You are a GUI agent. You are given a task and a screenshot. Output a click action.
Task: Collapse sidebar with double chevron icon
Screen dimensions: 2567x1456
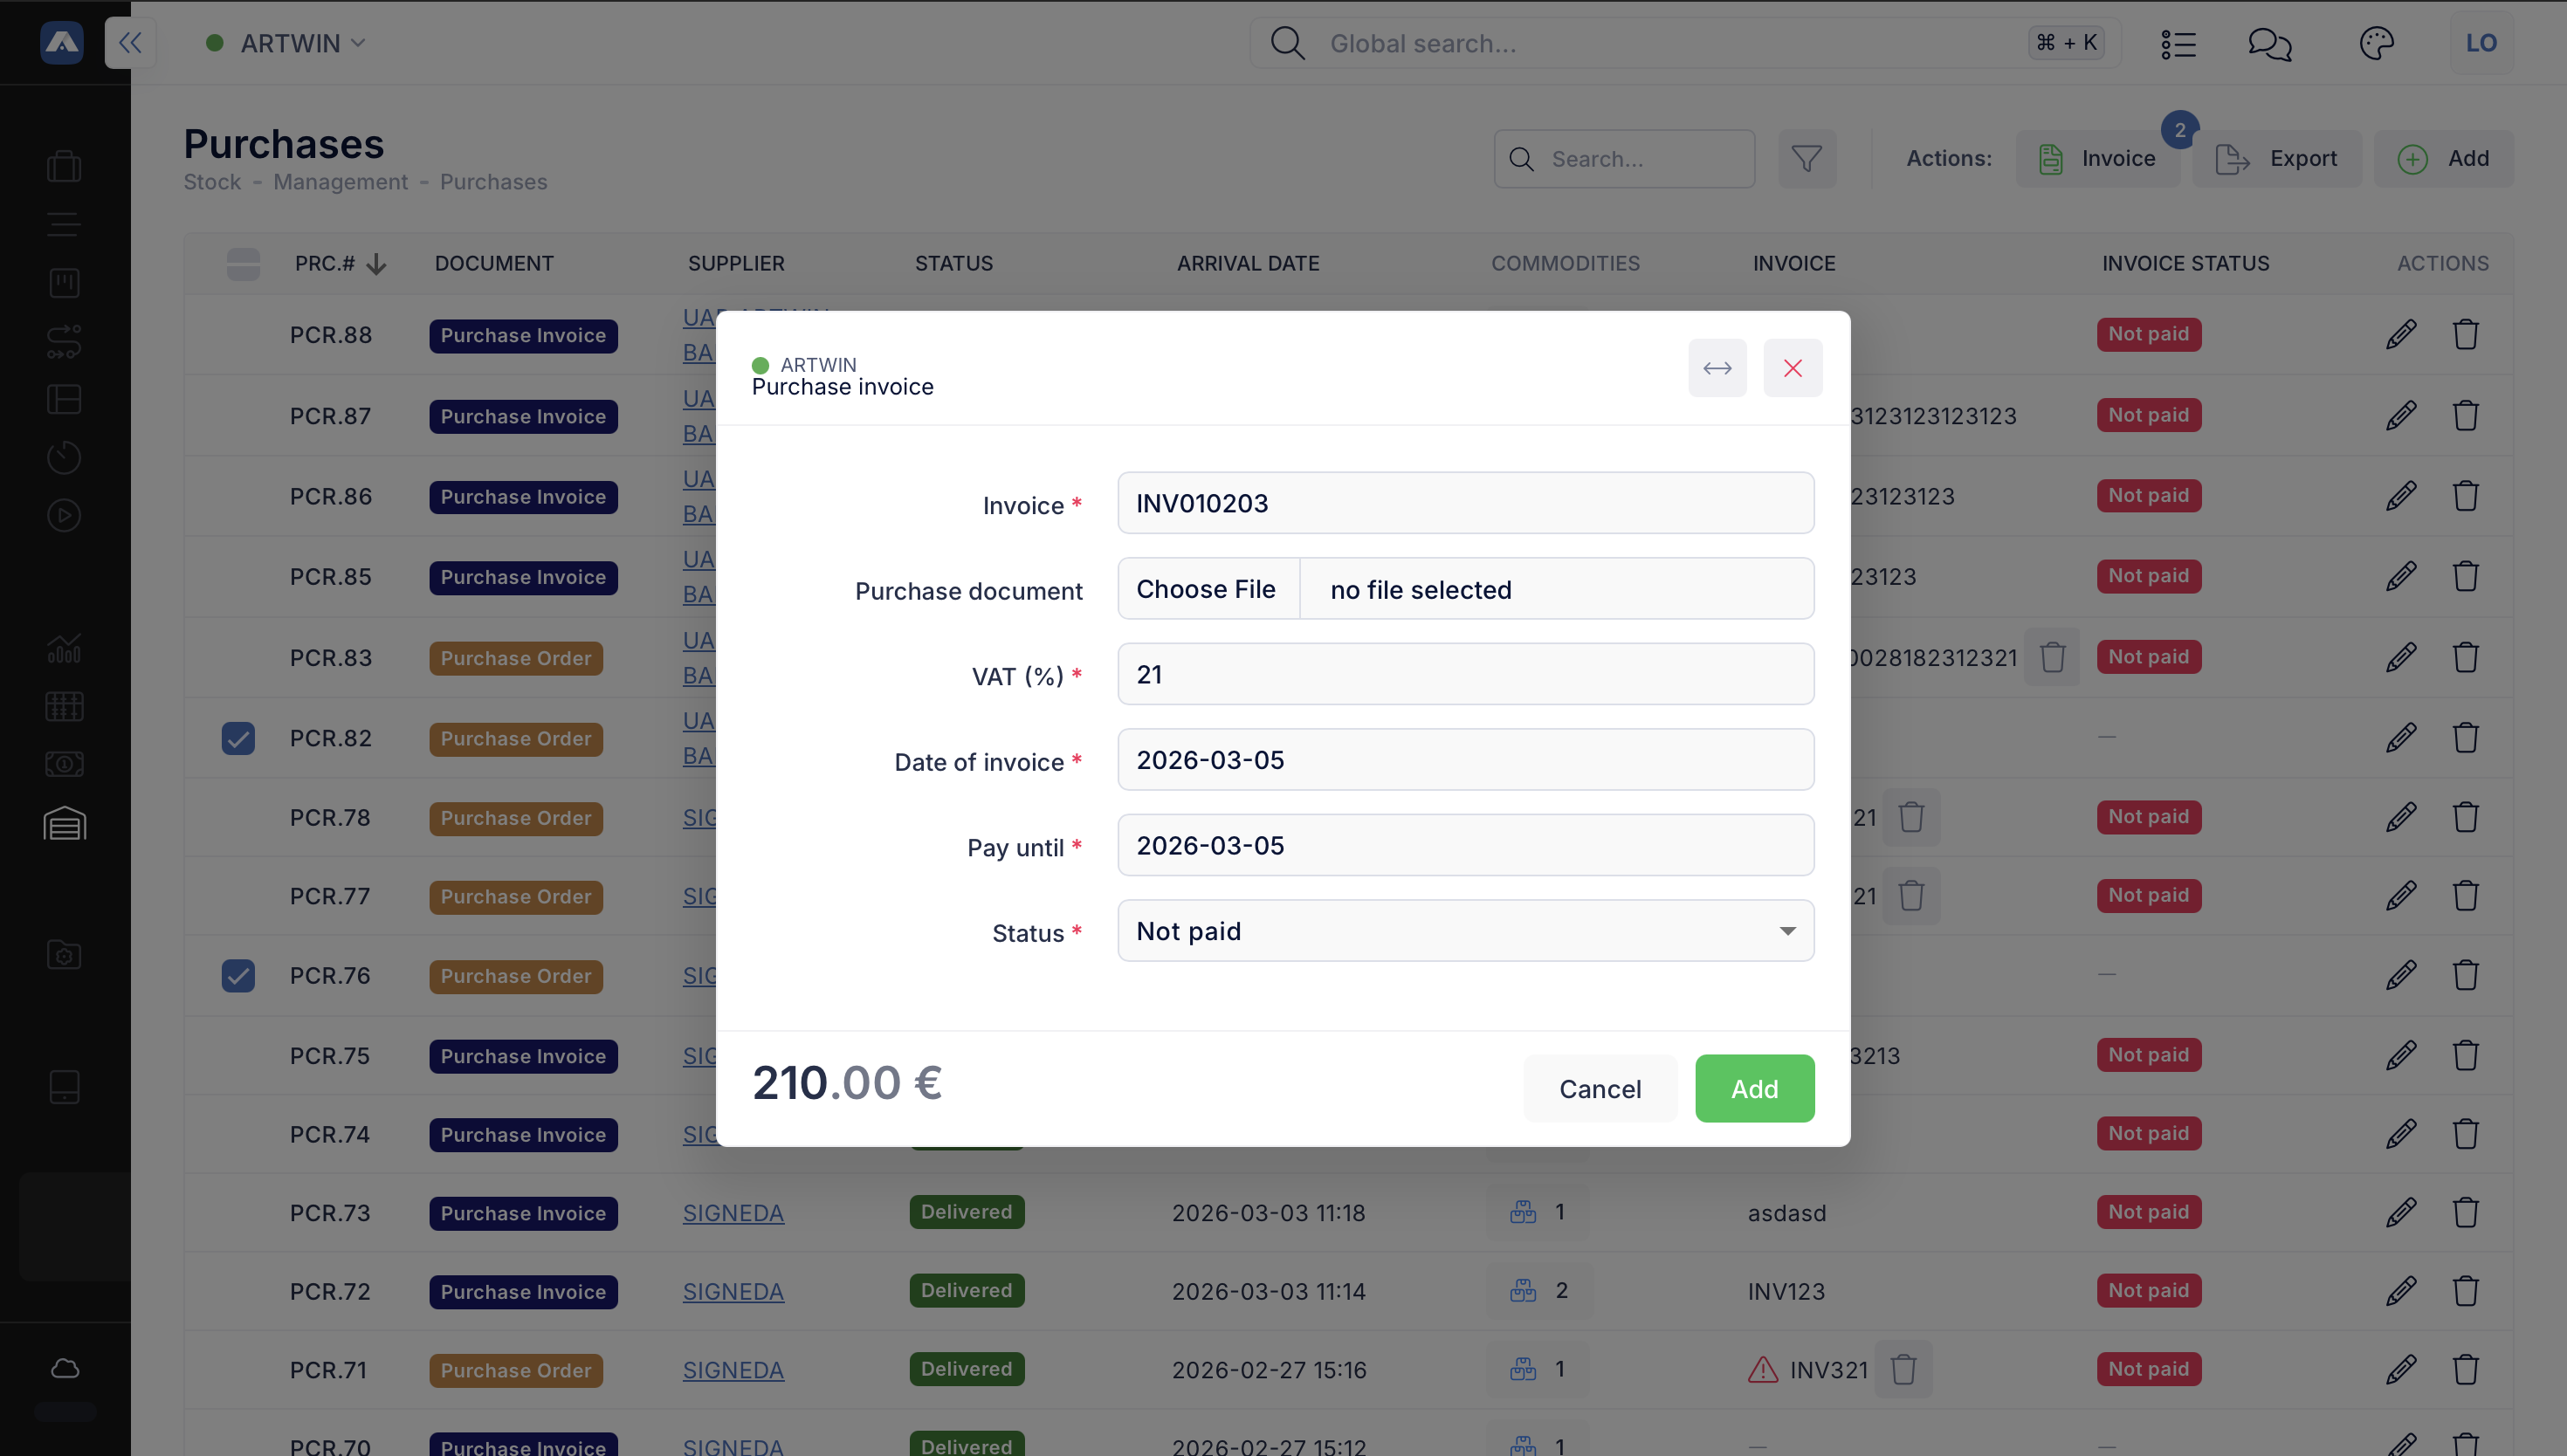(130, 43)
